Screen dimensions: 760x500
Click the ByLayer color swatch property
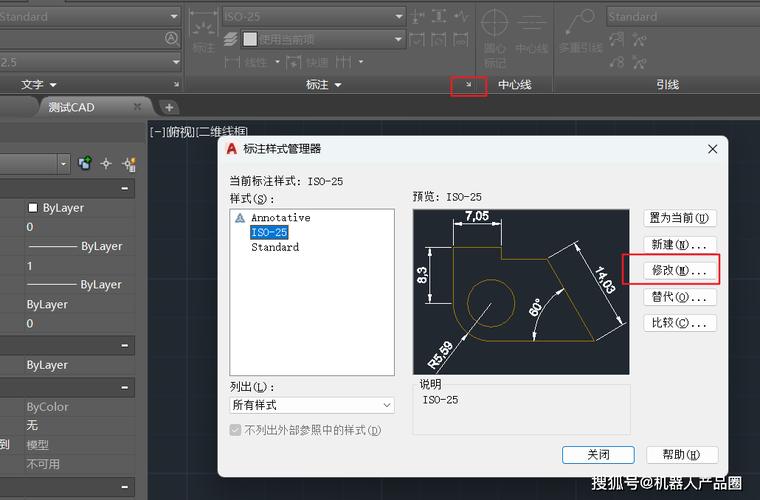[33, 208]
